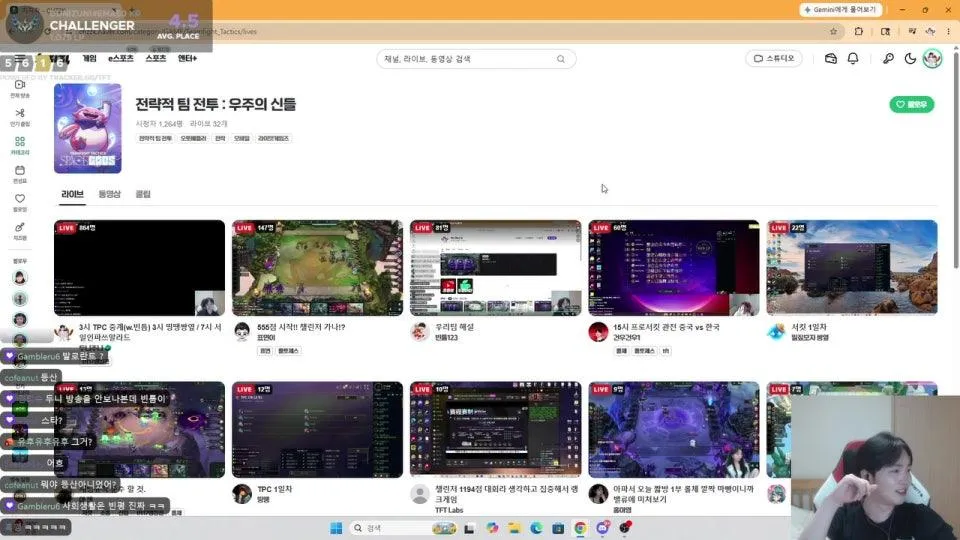Click the key icon in header

pyautogui.click(x=888, y=59)
